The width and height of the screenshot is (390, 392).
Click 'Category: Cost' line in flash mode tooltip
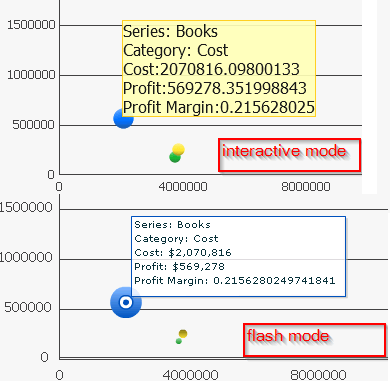tap(176, 239)
